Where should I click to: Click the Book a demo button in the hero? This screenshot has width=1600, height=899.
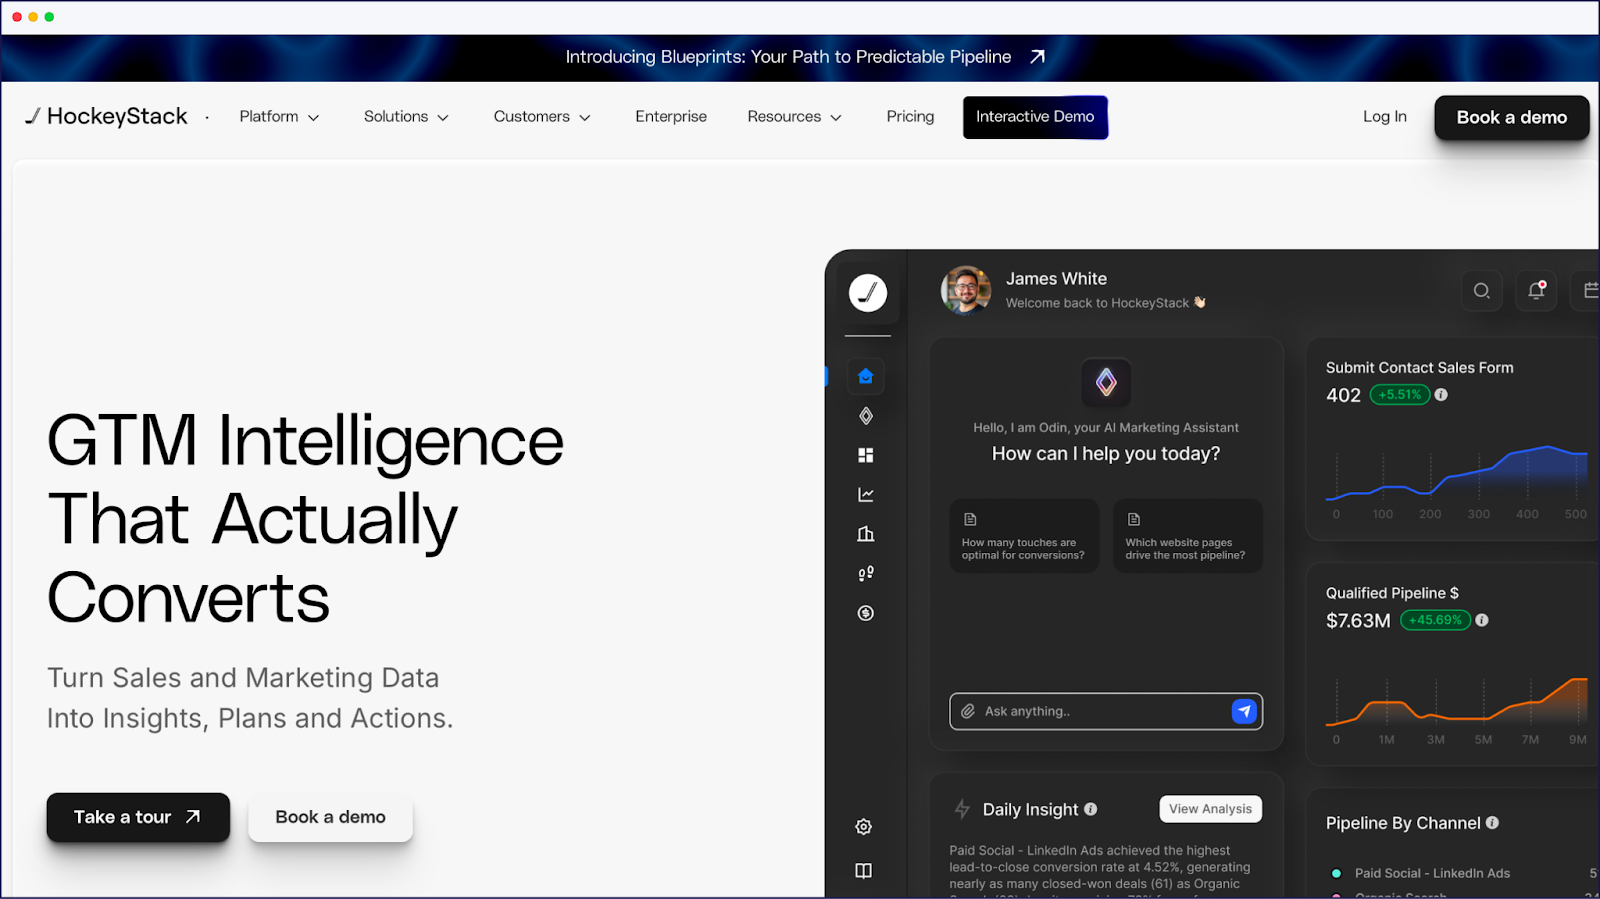pos(330,817)
